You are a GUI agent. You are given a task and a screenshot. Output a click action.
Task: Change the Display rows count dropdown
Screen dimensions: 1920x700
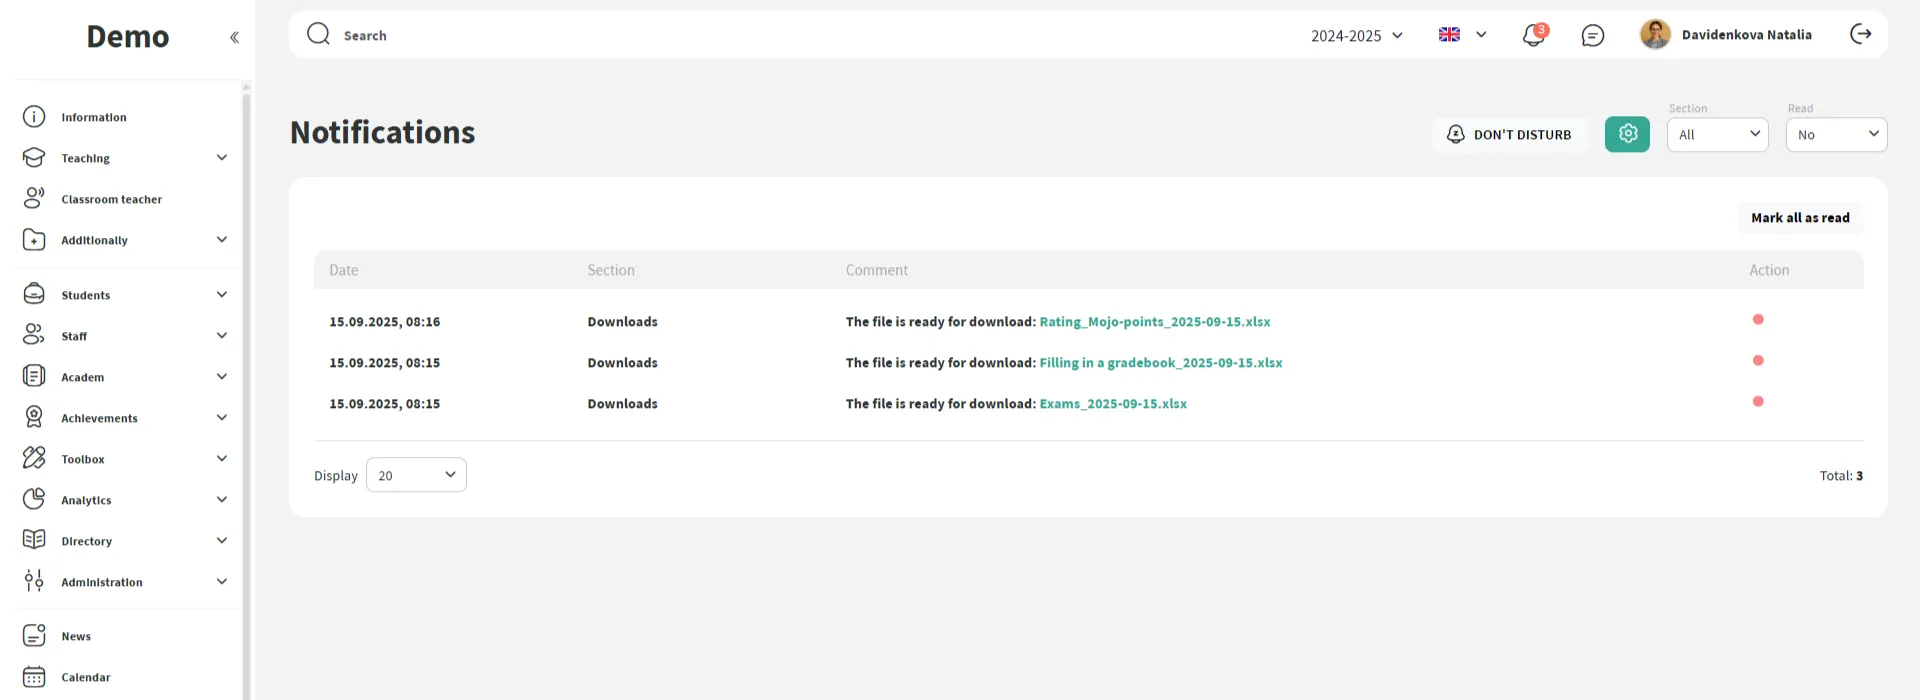[x=416, y=475]
